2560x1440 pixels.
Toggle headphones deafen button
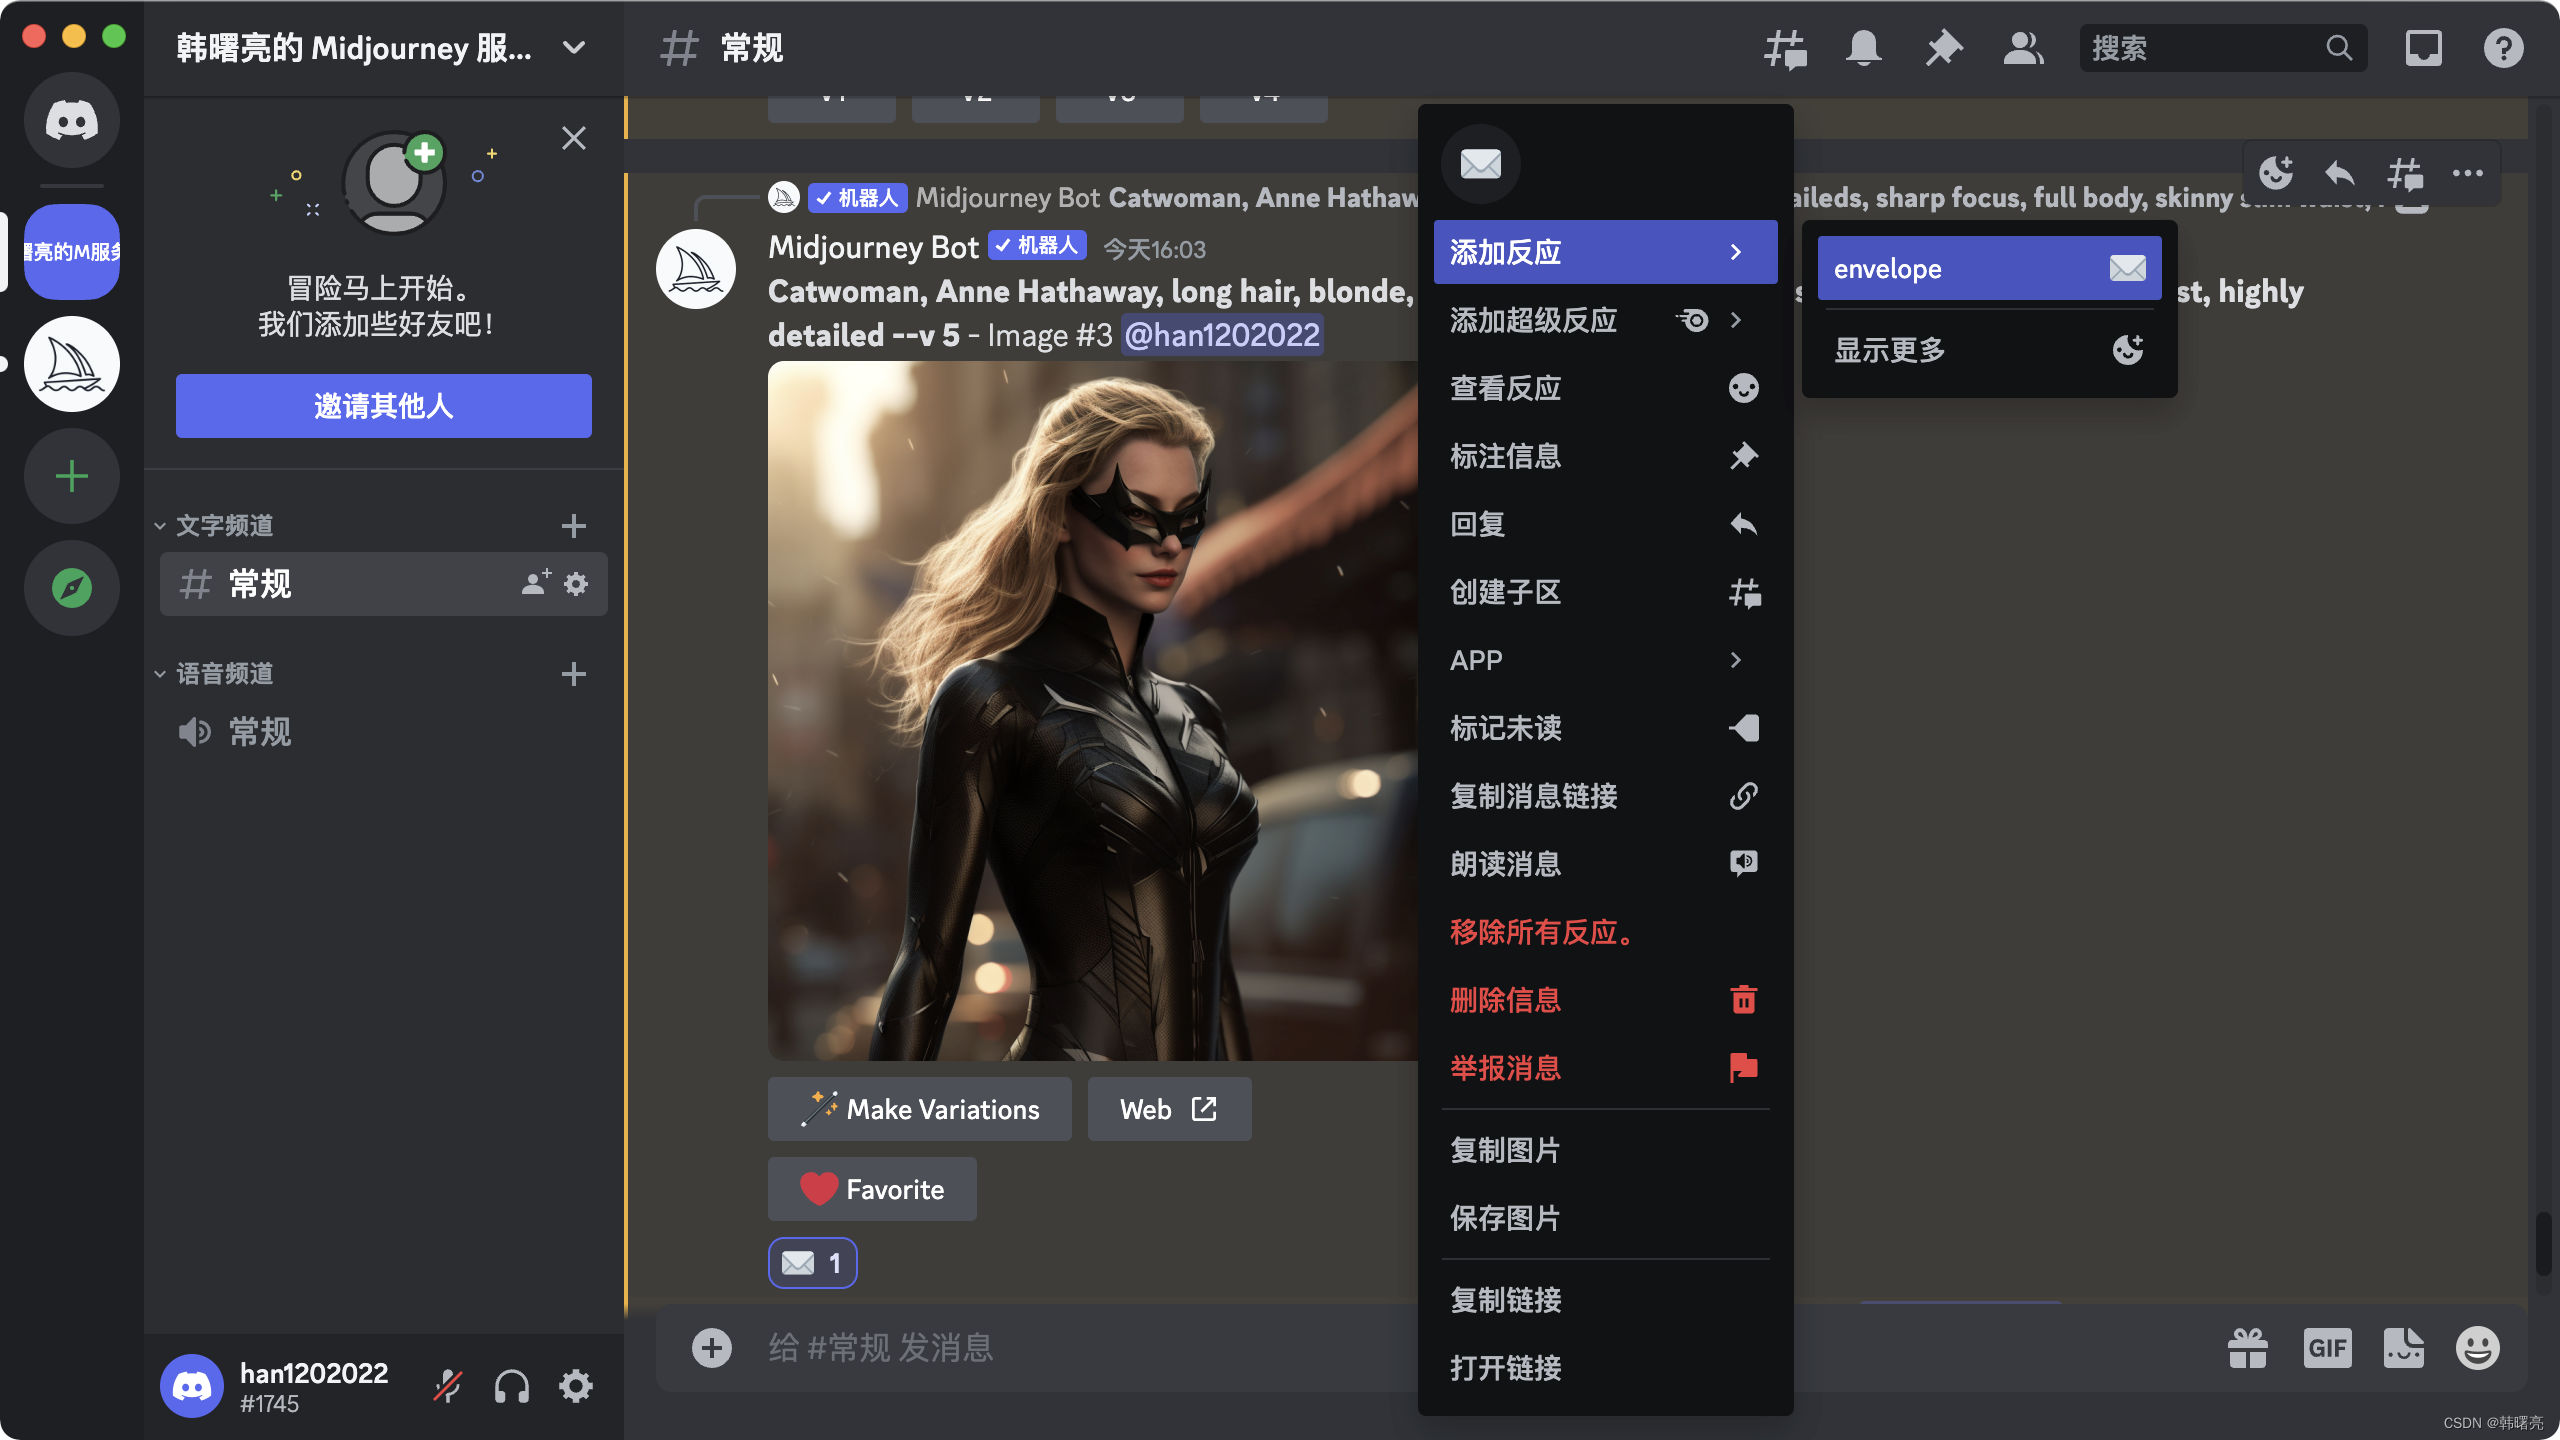pos(512,1387)
